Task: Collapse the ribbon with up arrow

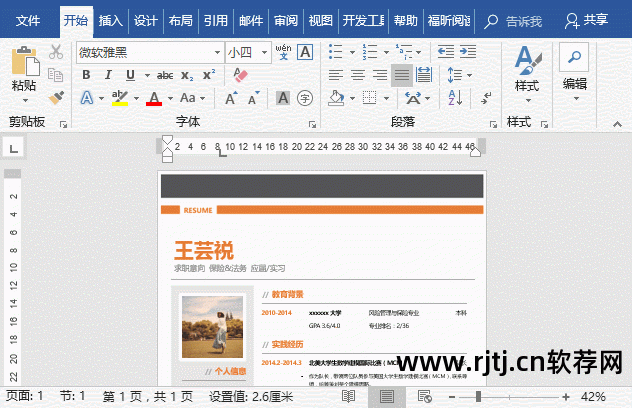Action: click(617, 124)
